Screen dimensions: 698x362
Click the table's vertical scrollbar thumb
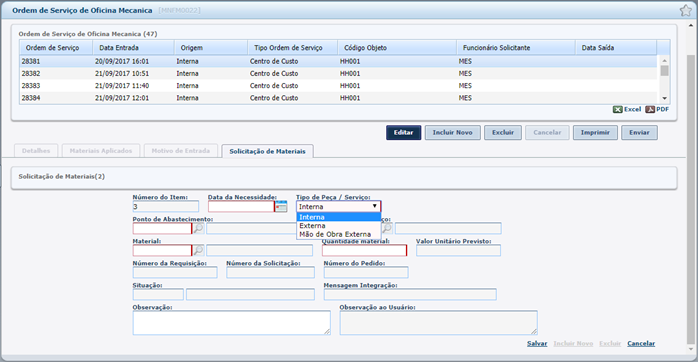pyautogui.click(x=664, y=71)
